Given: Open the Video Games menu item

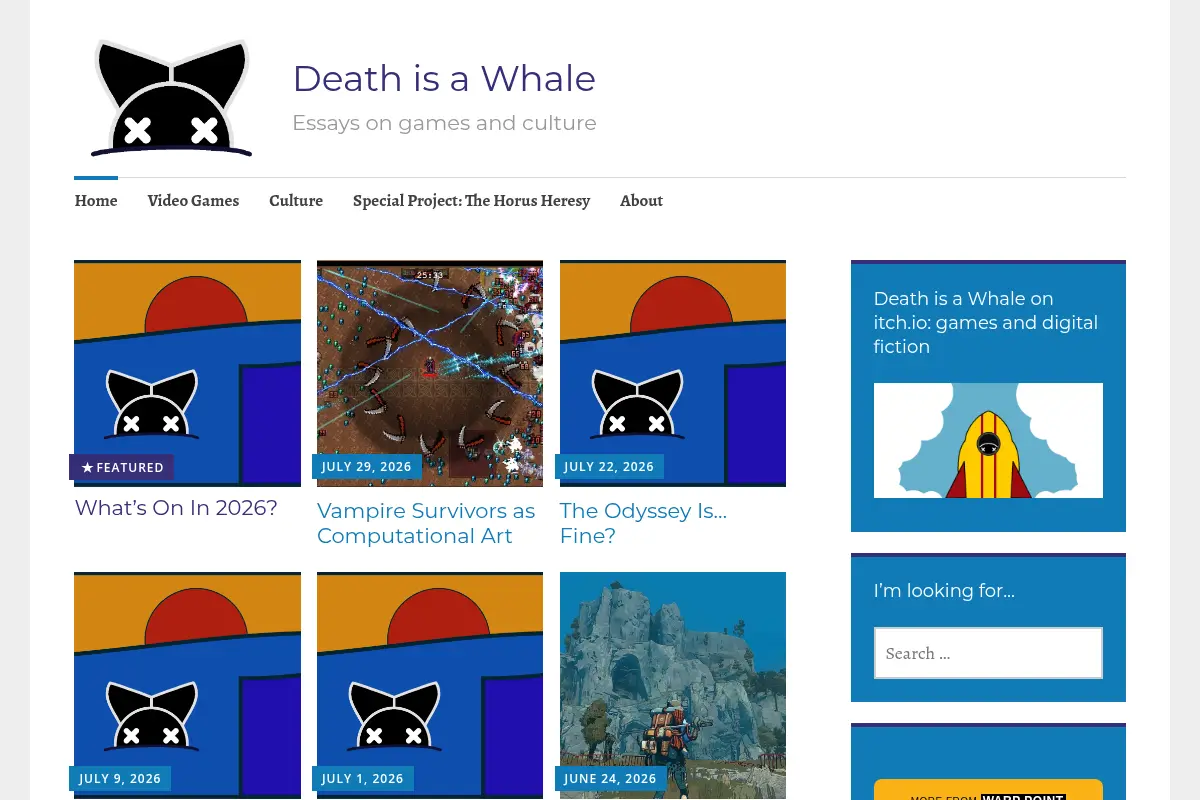Looking at the screenshot, I should pos(193,200).
